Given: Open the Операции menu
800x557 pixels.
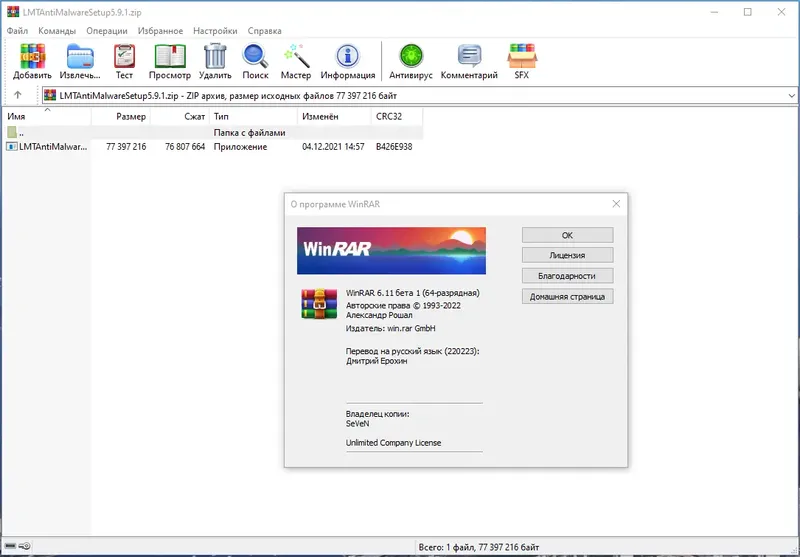Looking at the screenshot, I should click(x=107, y=31).
